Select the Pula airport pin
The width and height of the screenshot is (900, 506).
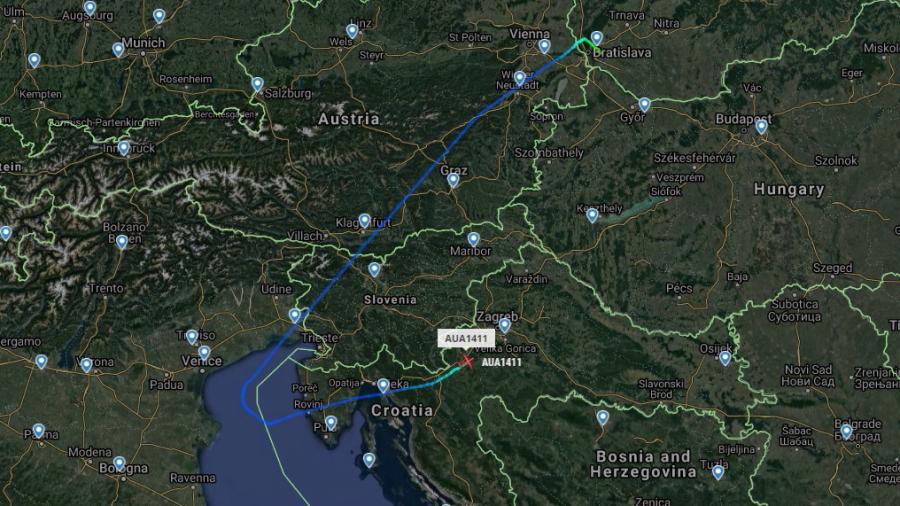pyautogui.click(x=331, y=425)
